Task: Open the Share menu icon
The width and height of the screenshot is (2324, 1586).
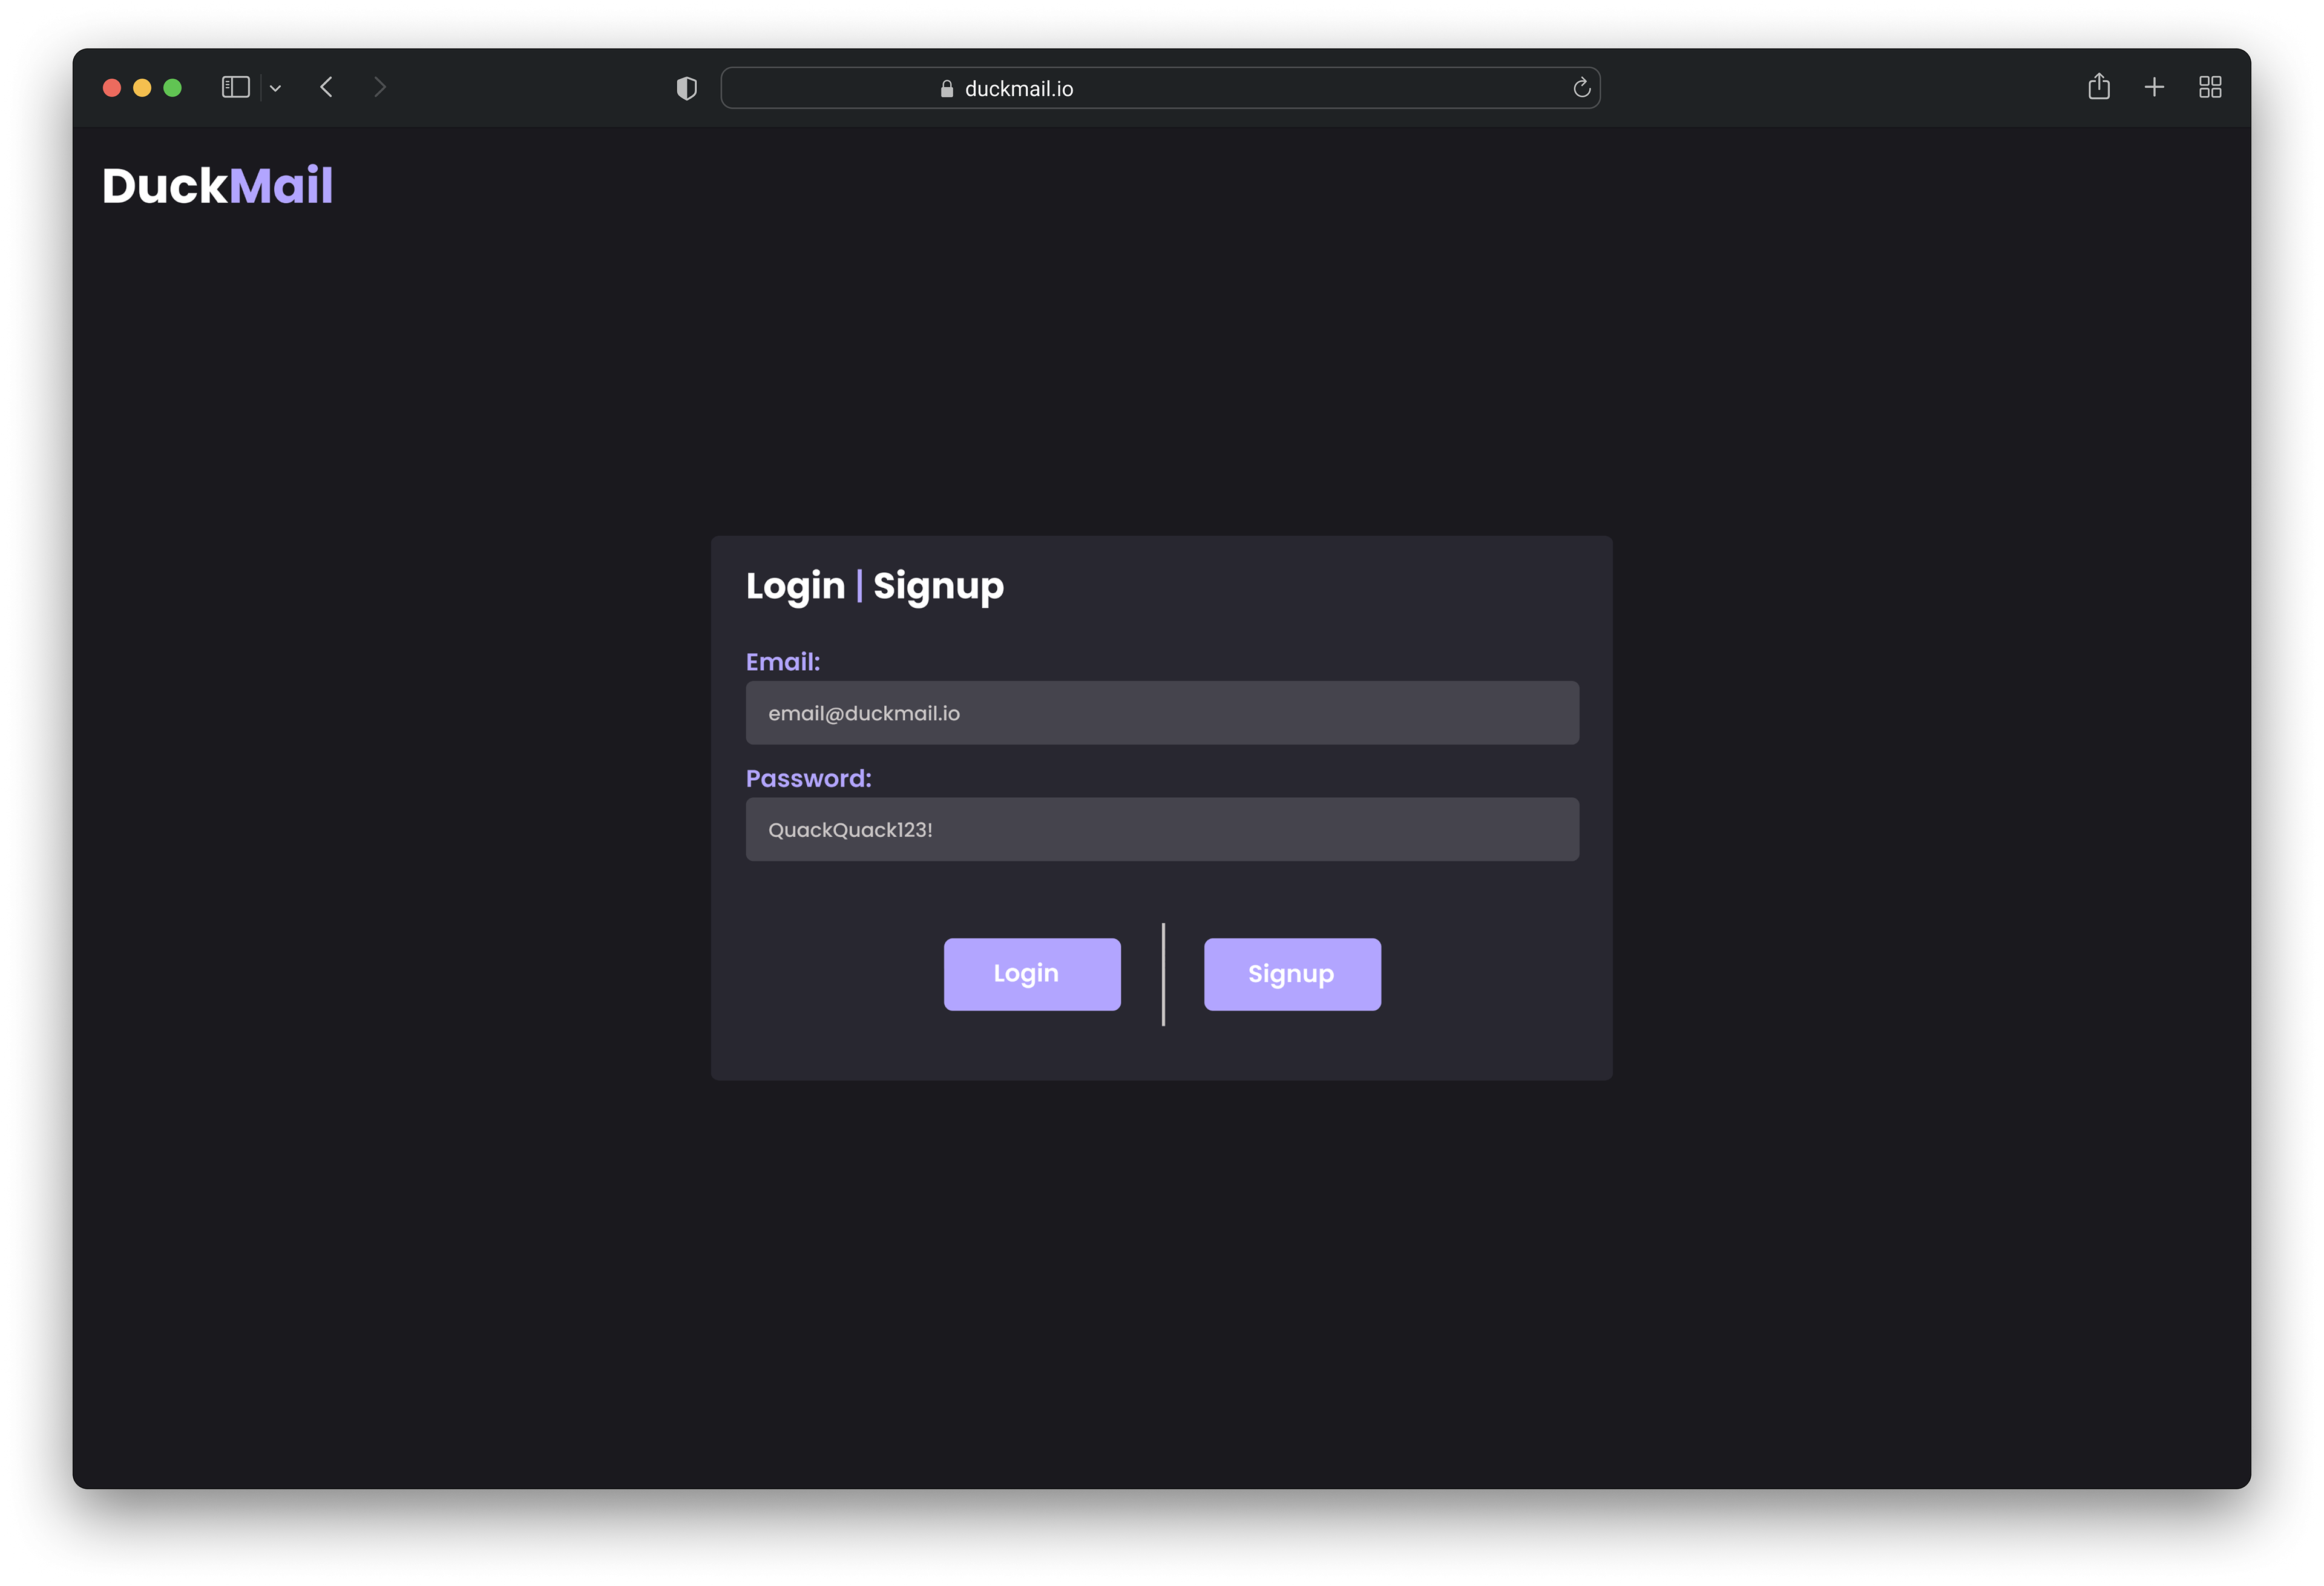Action: [x=2098, y=88]
